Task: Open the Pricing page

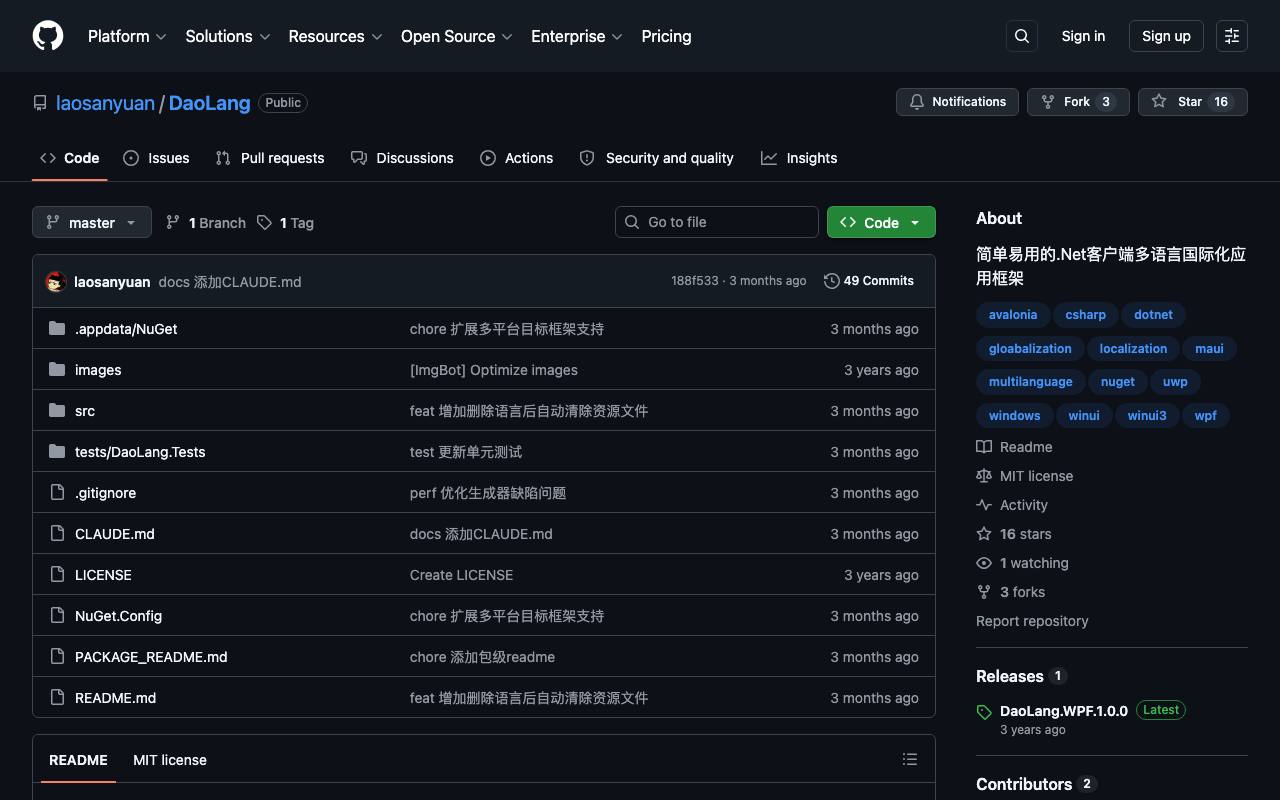Action: point(666,36)
